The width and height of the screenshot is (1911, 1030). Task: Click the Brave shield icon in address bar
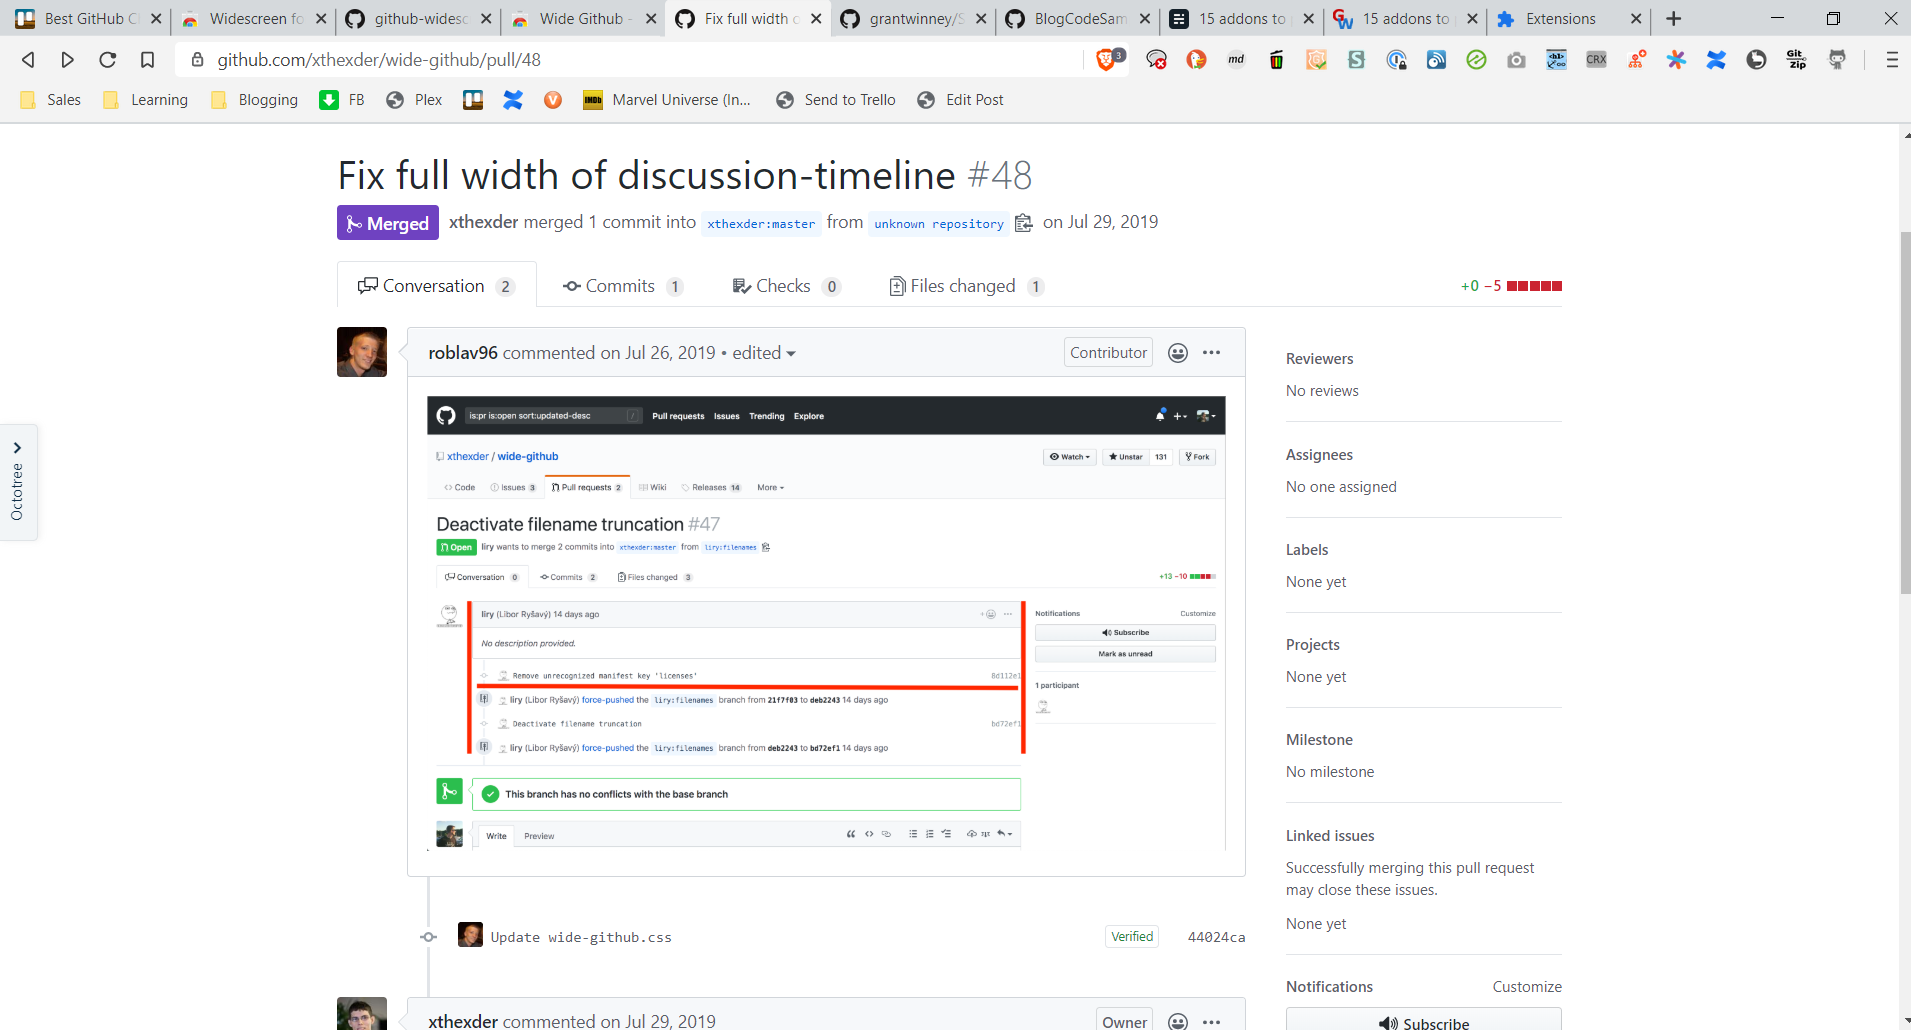click(1106, 60)
